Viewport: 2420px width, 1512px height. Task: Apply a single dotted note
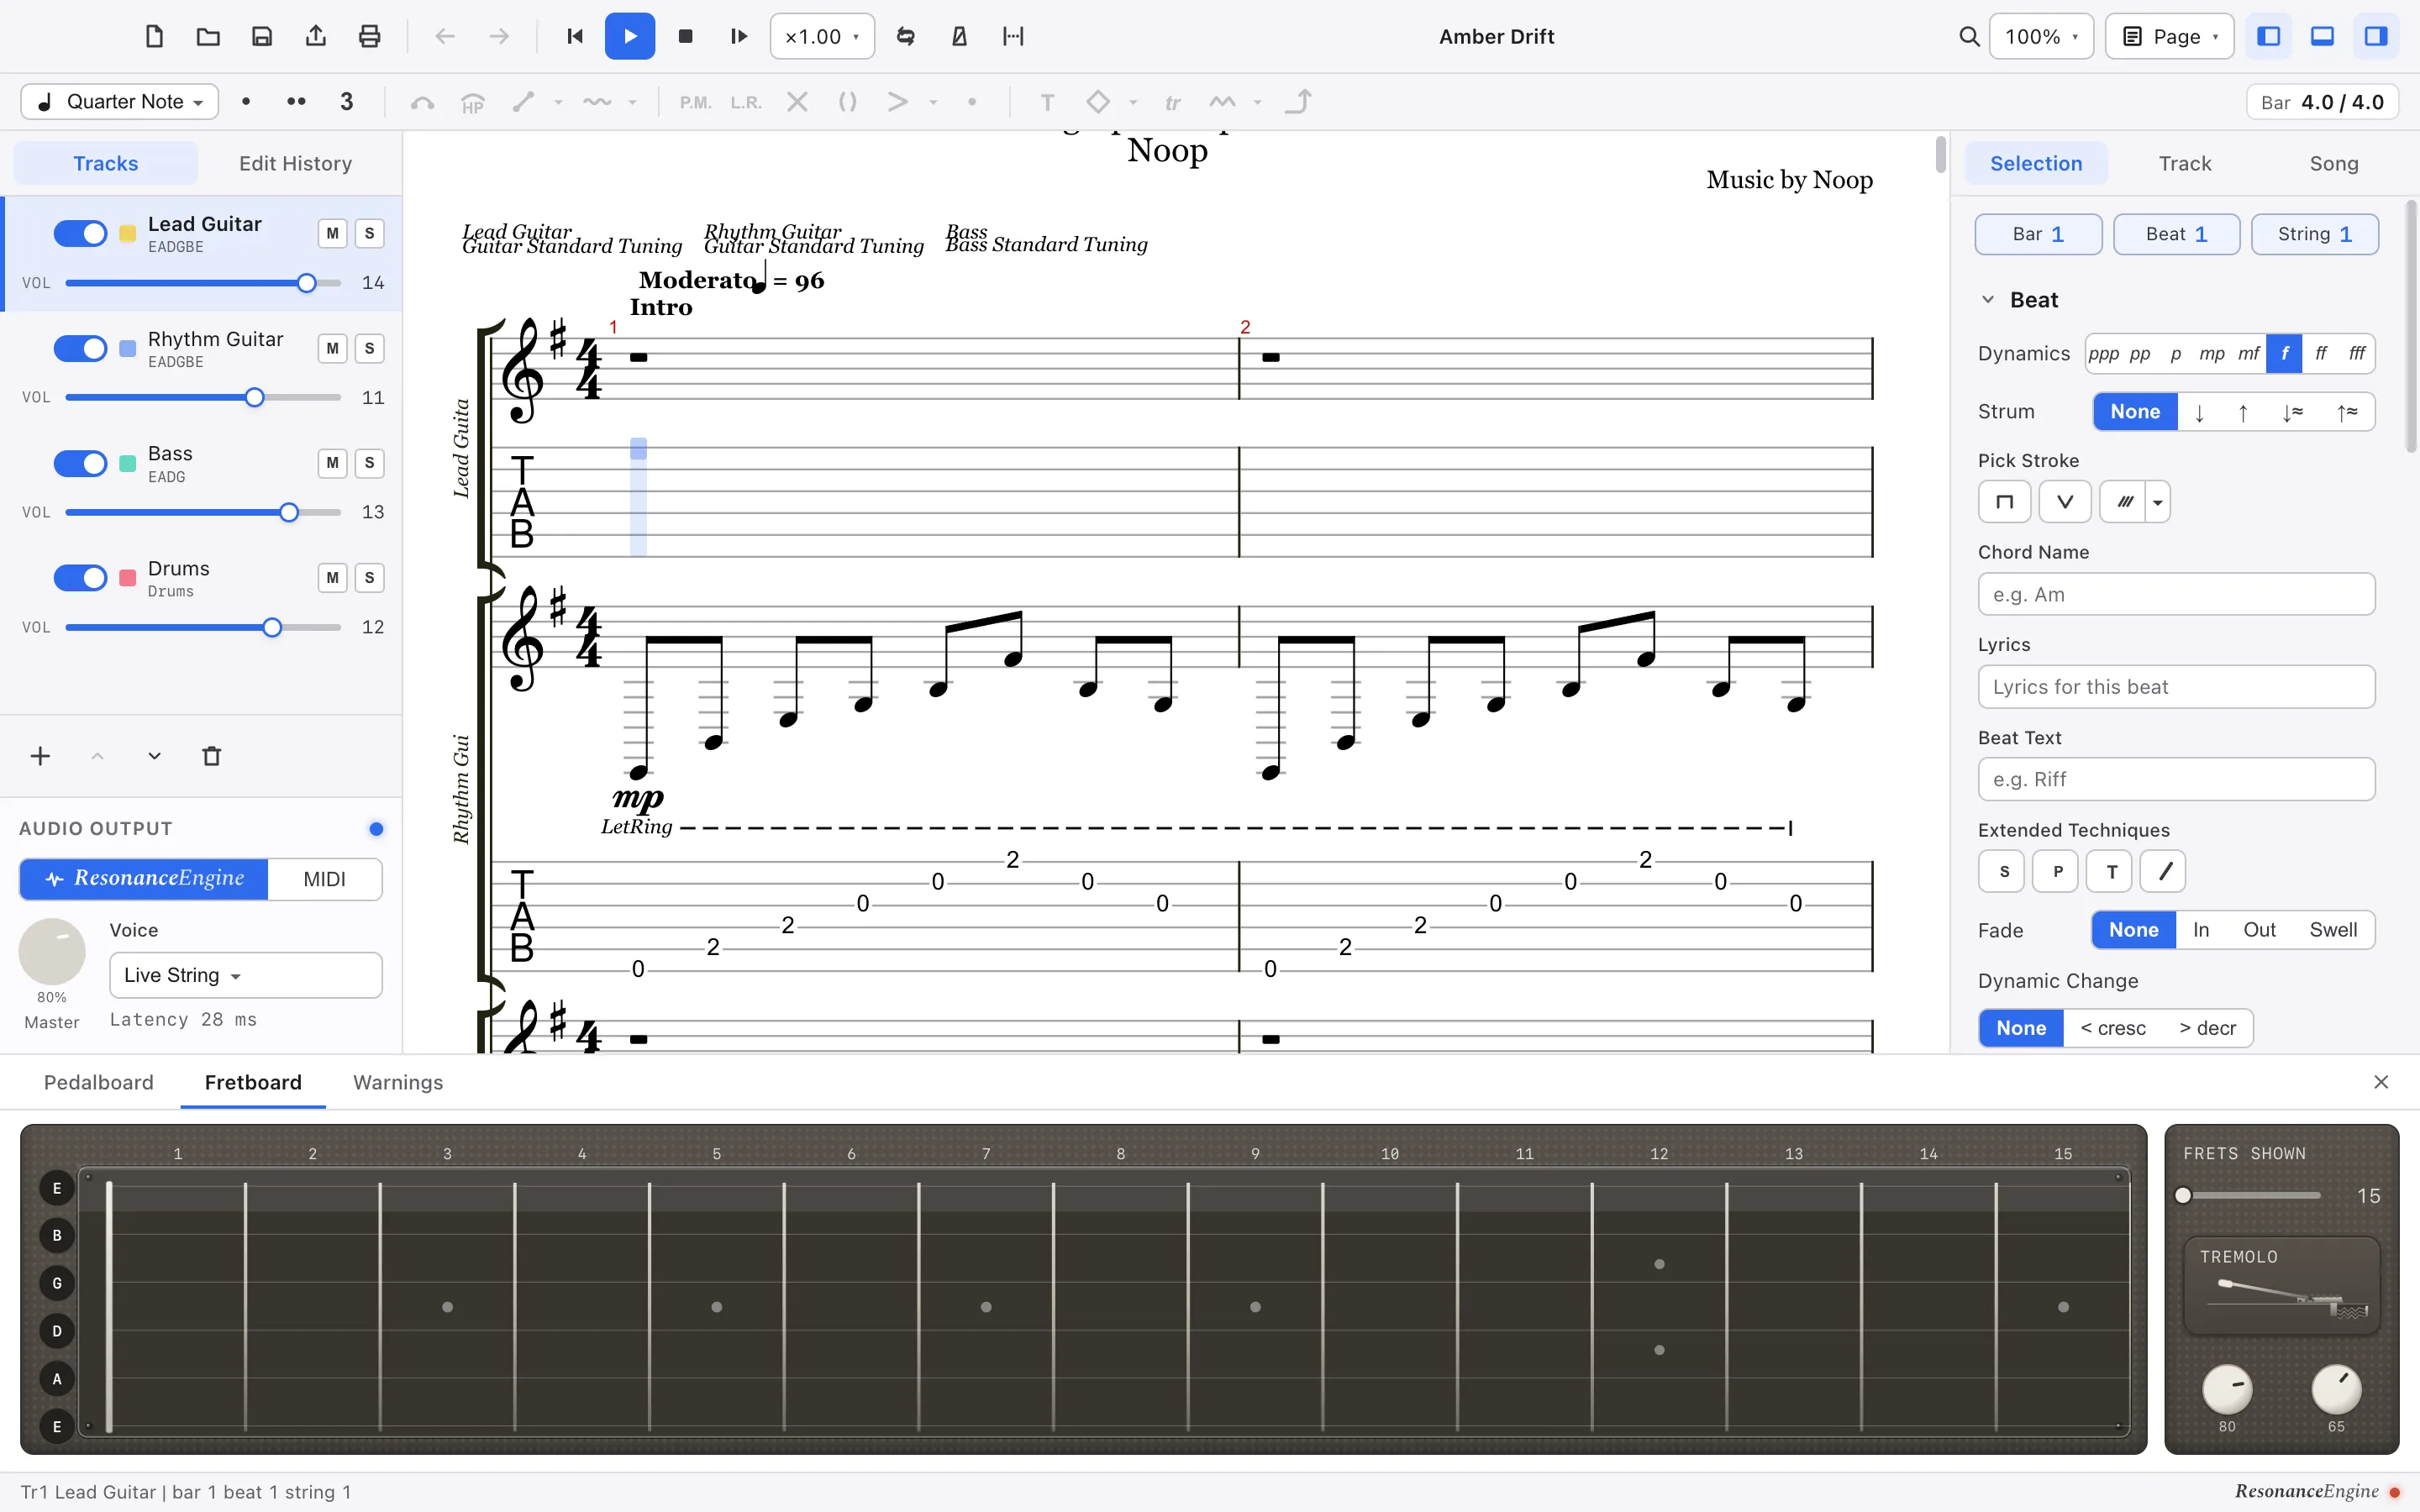pos(246,102)
